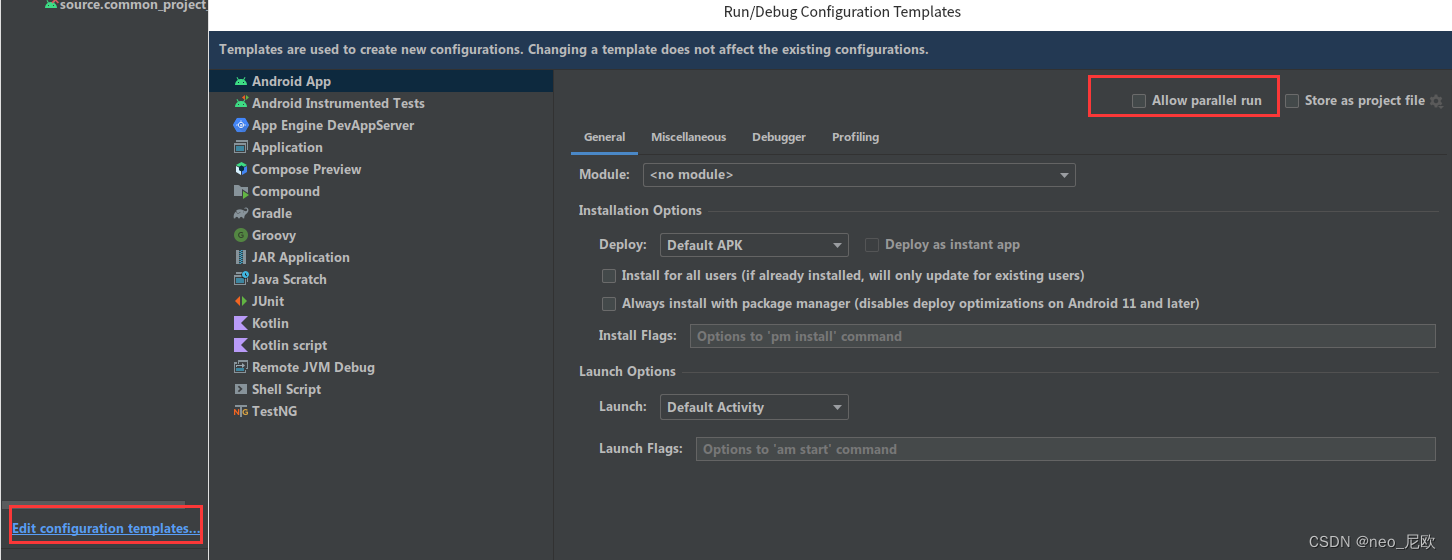The width and height of the screenshot is (1452, 560).
Task: Select Android App in template list
Action: point(381,81)
